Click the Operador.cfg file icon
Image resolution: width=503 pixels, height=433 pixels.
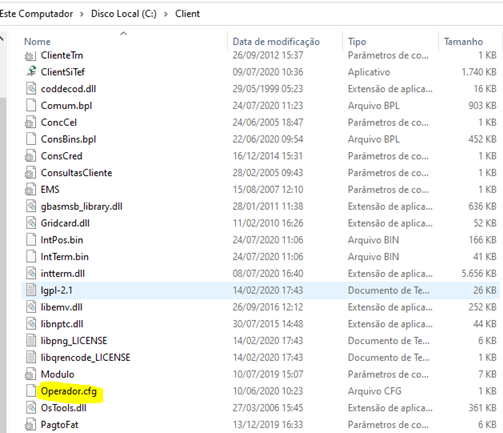(31, 391)
